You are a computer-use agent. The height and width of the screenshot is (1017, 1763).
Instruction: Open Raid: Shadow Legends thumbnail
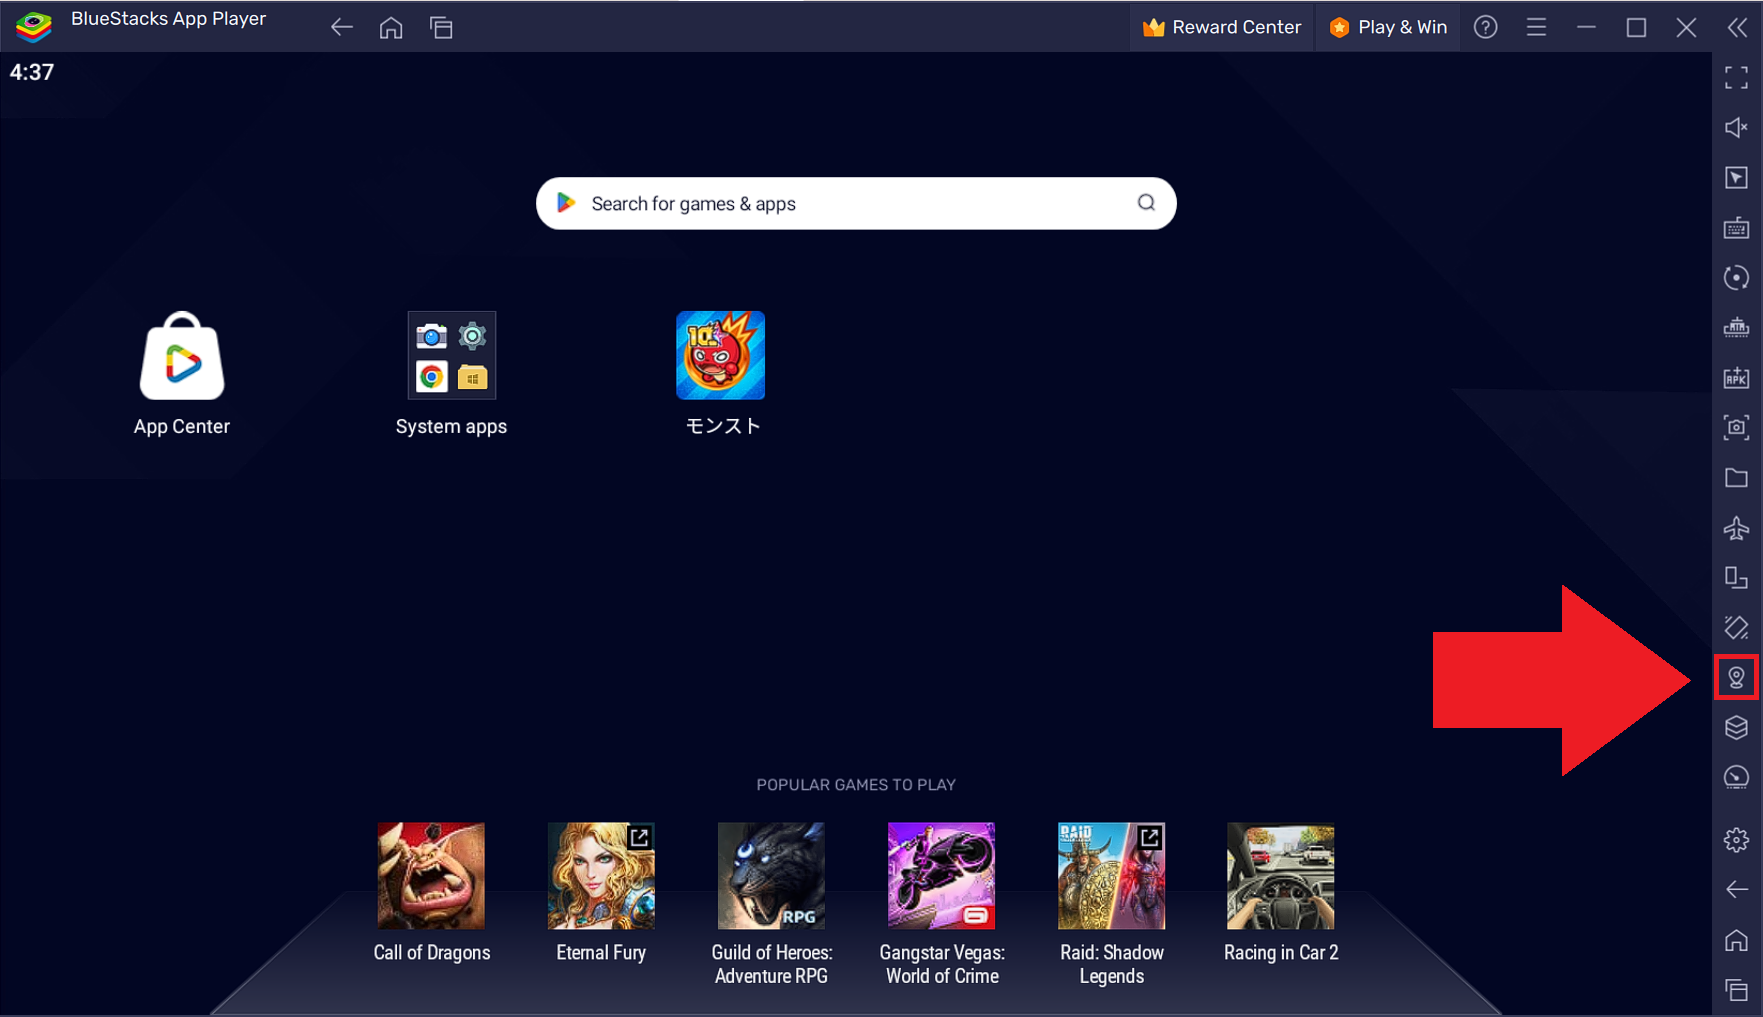click(1111, 876)
